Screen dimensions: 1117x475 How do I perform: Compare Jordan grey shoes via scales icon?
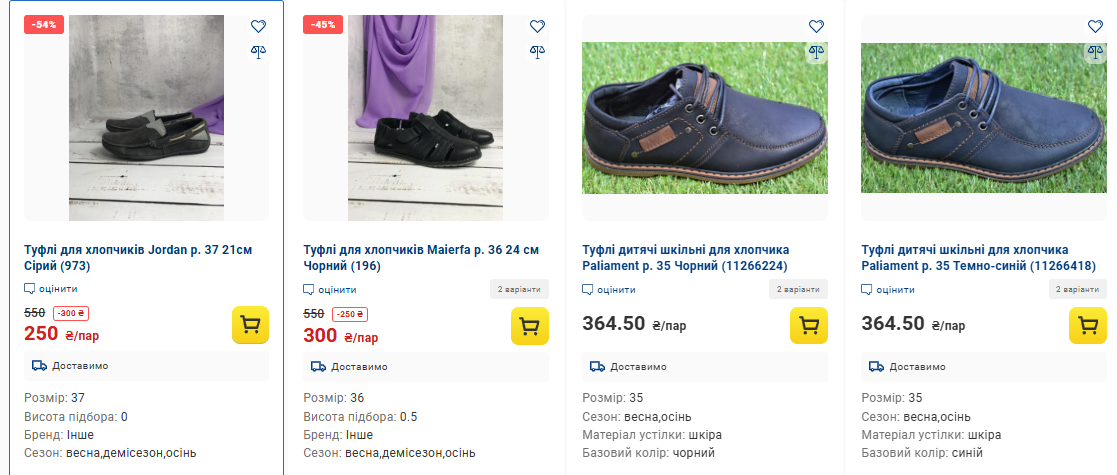coord(258,50)
